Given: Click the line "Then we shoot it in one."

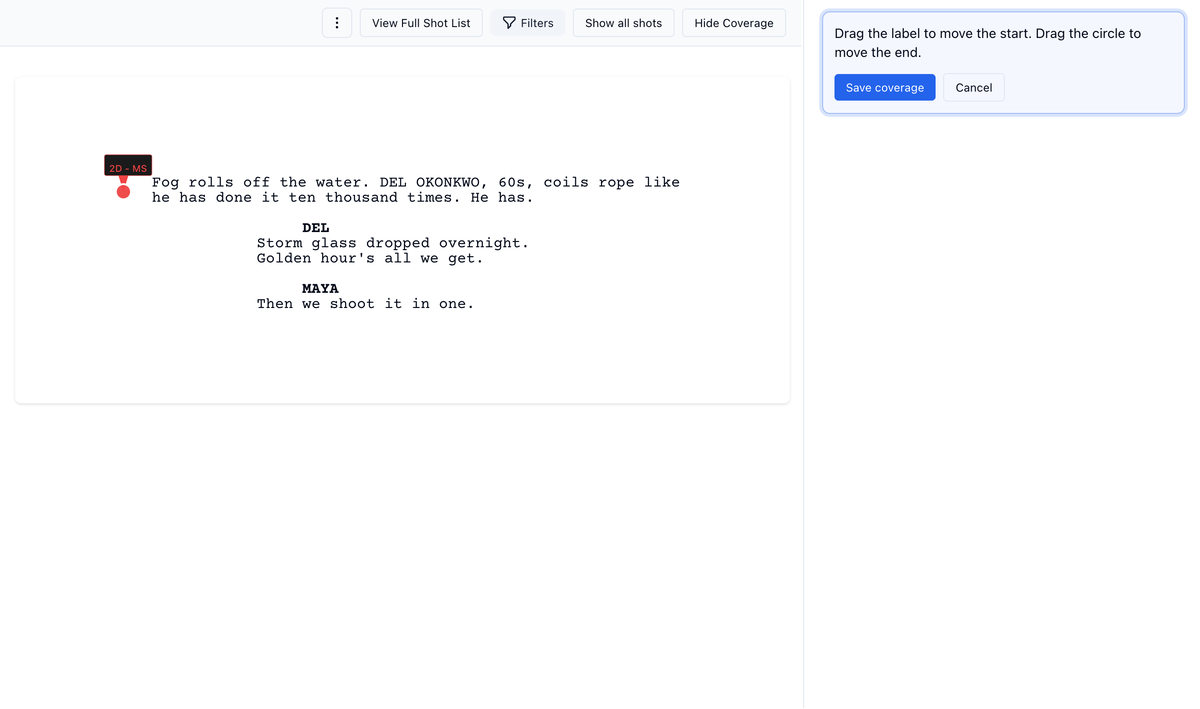Looking at the screenshot, I should (x=365, y=304).
